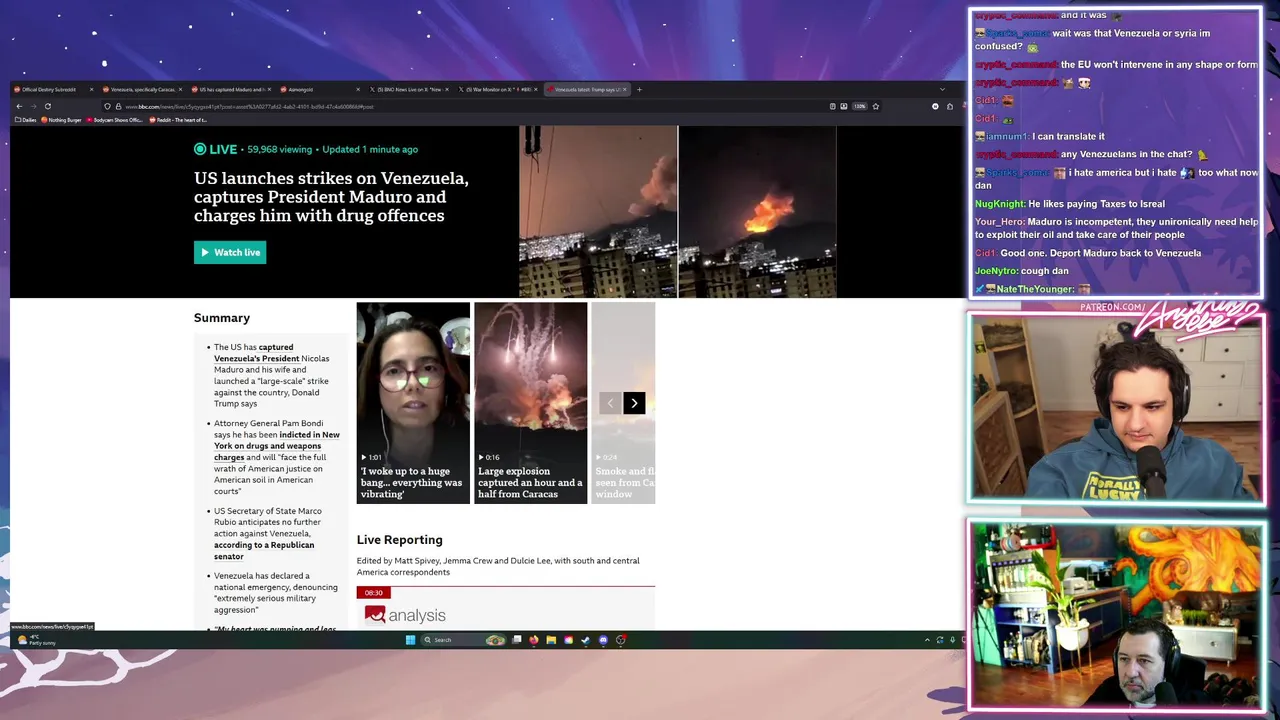This screenshot has width=1280, height=720.
Task: Click the '59,968 viewing' text
Action: (280, 149)
